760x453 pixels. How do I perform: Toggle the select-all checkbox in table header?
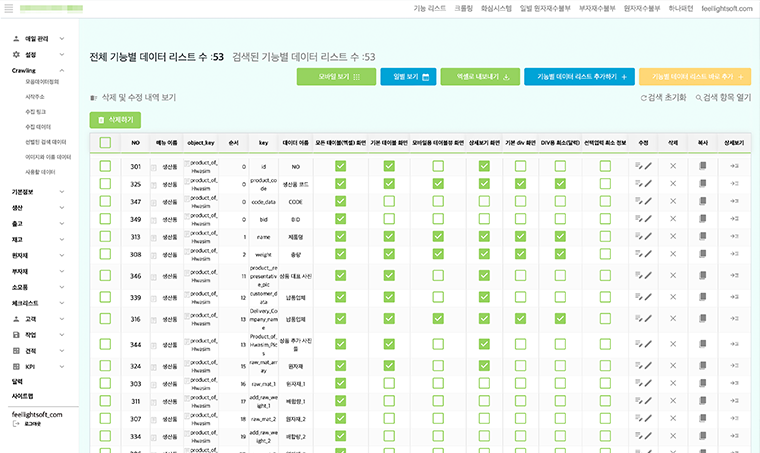coord(106,143)
